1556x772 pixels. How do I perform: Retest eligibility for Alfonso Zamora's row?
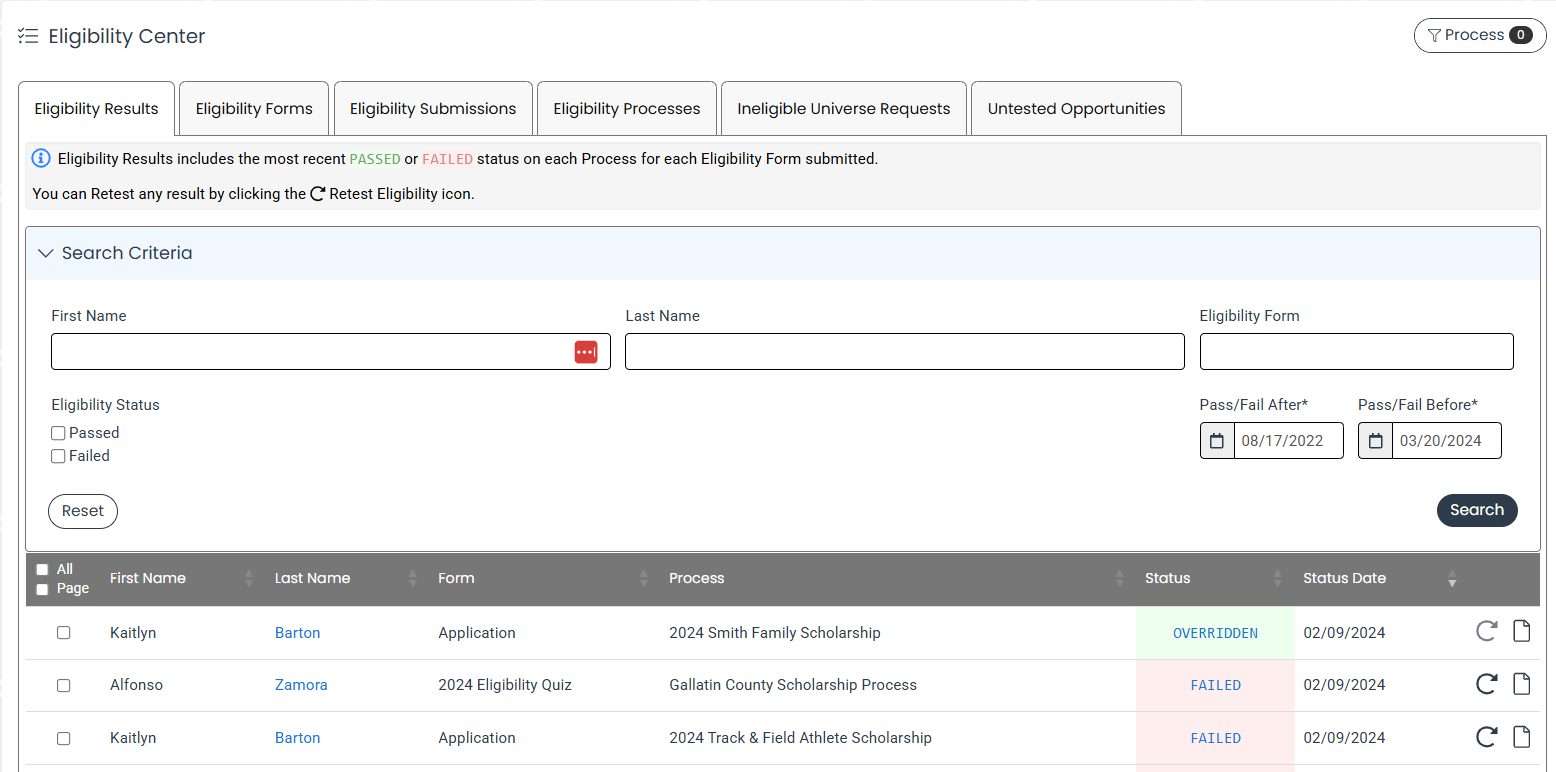point(1486,685)
